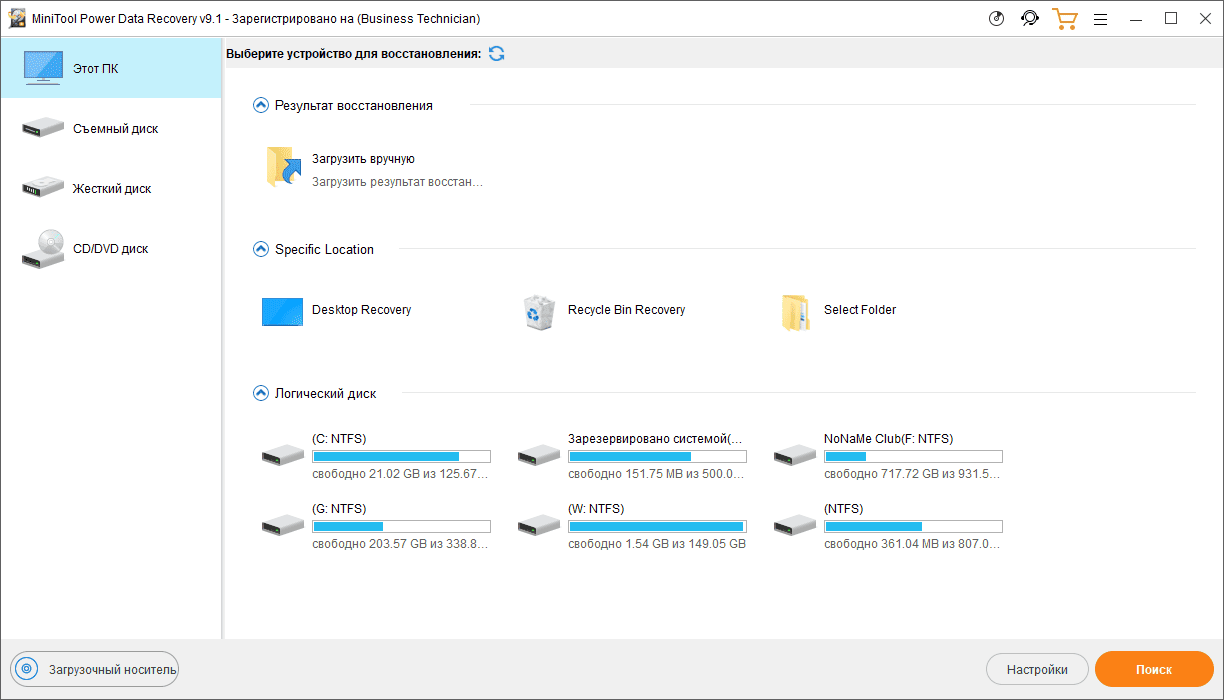Click the Desktop Recovery label
Viewport: 1224px width, 700px height.
[361, 310]
